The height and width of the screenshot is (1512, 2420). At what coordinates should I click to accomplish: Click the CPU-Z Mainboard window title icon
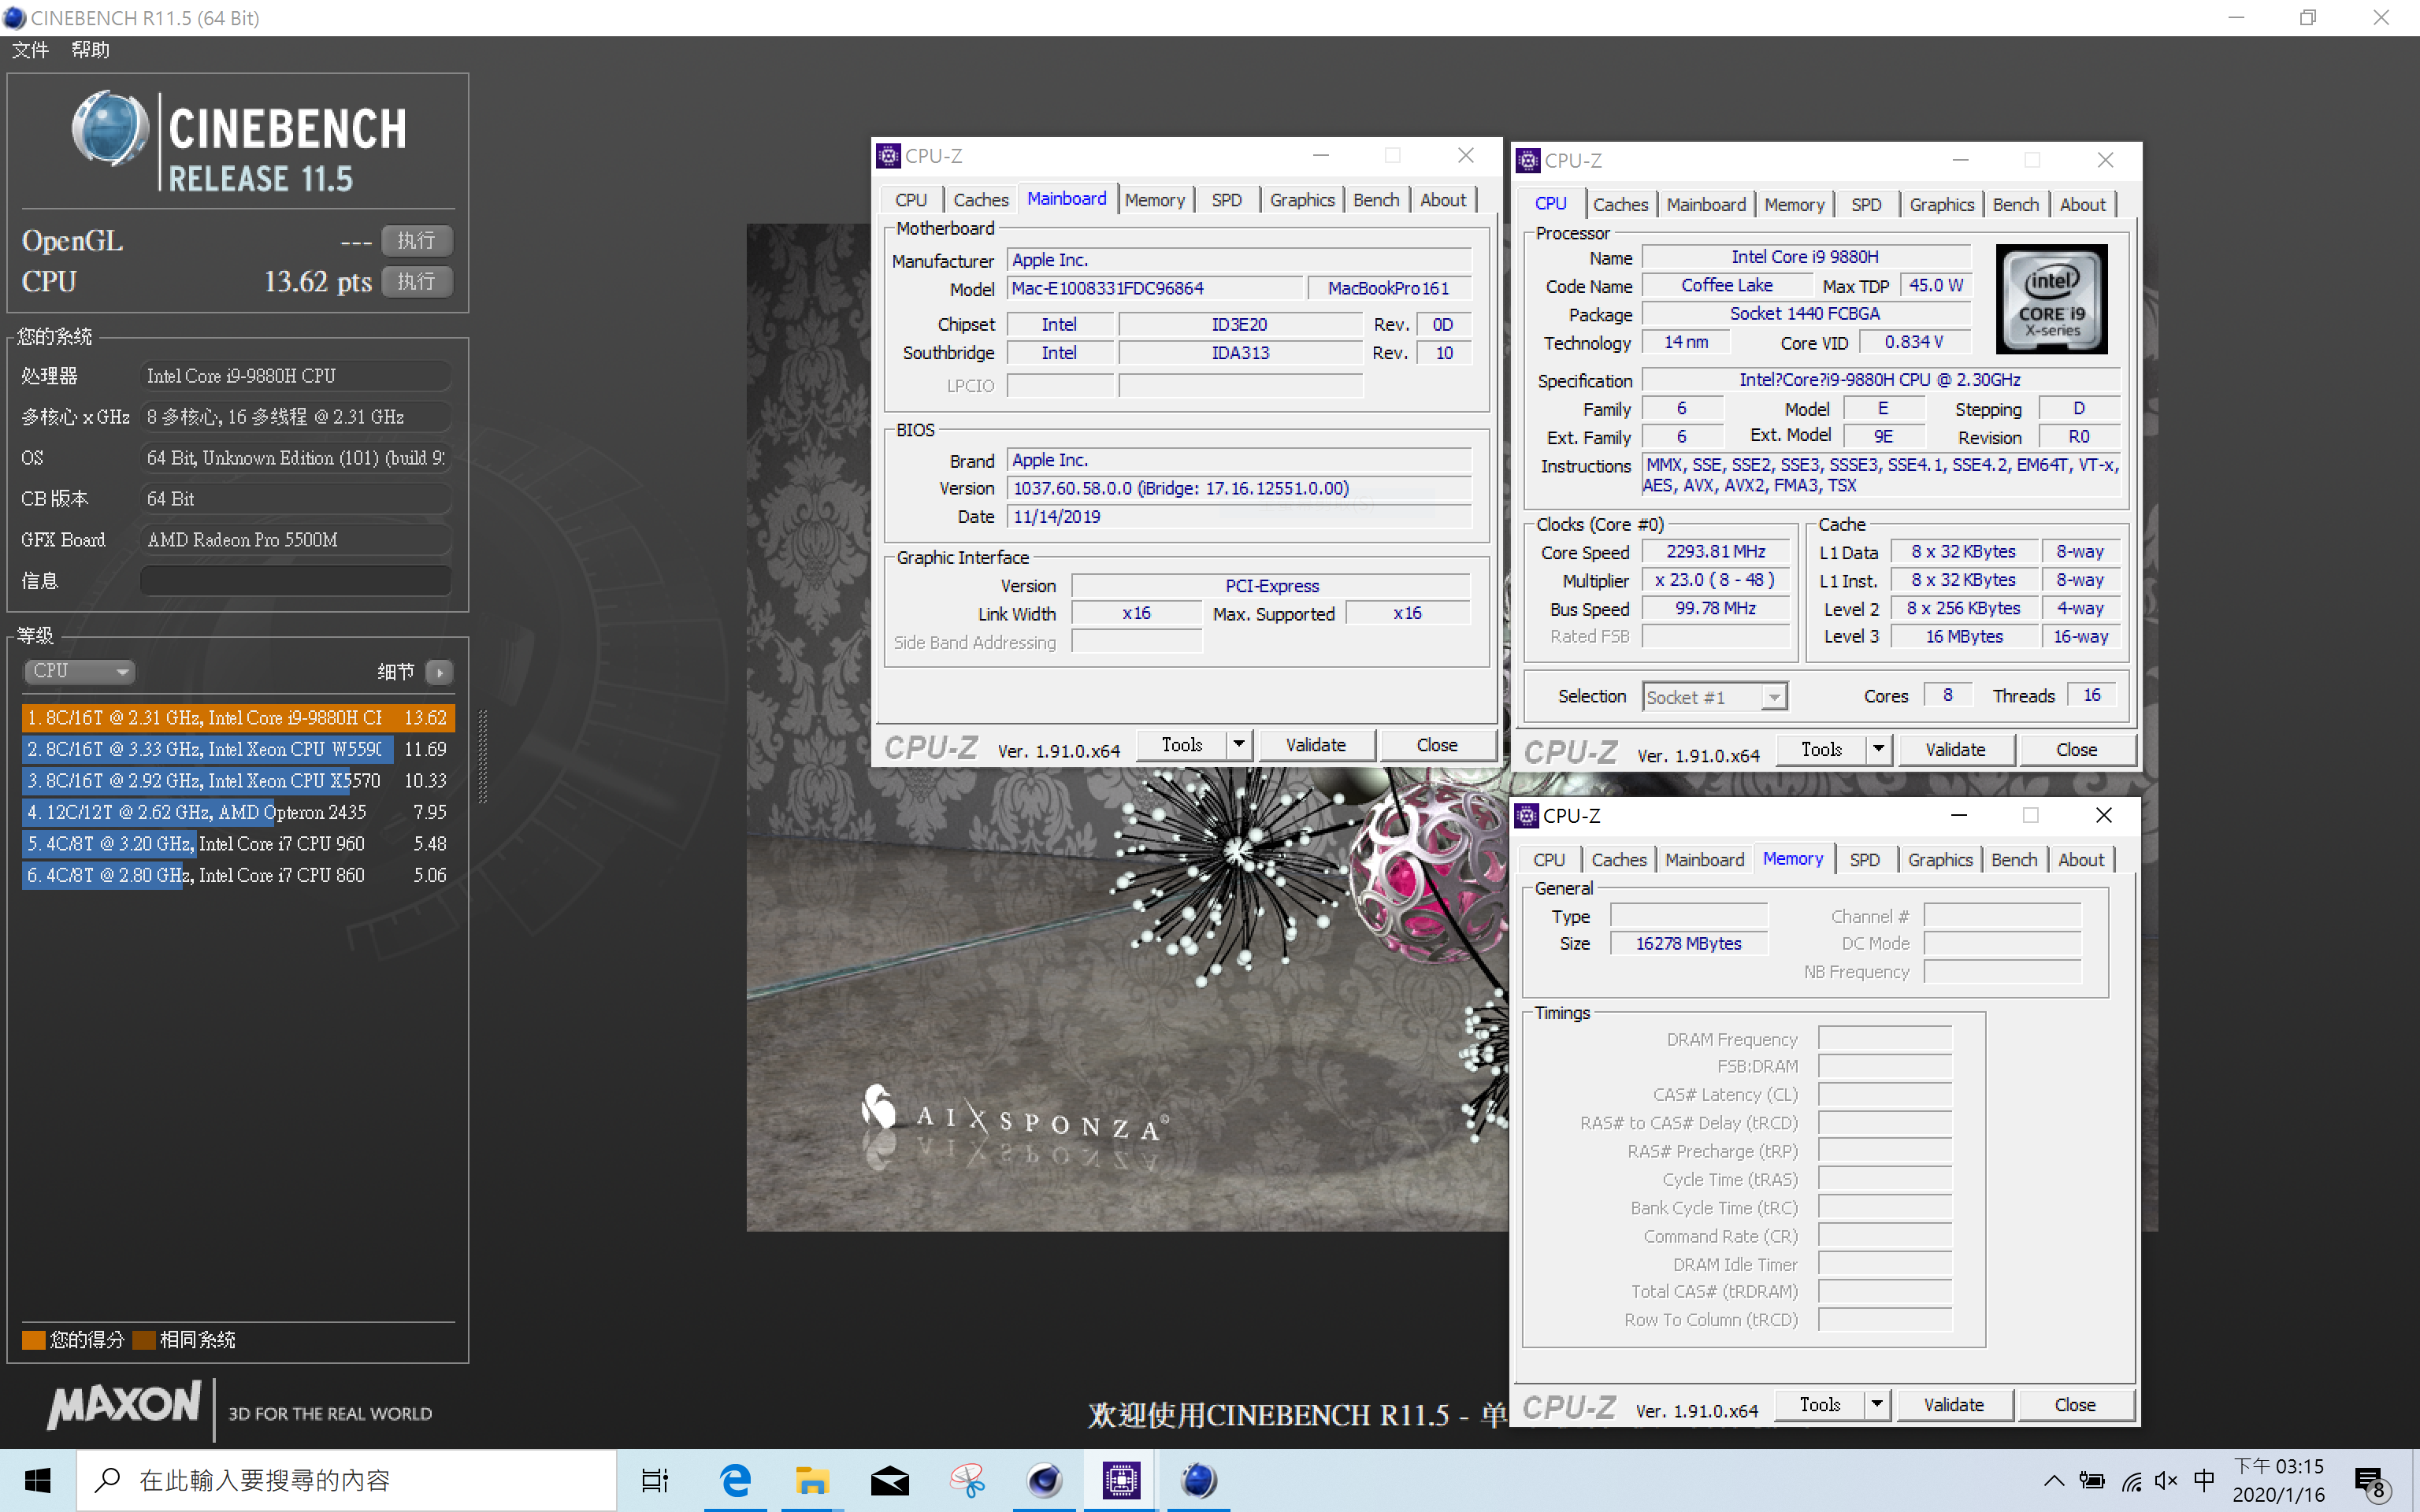click(888, 156)
